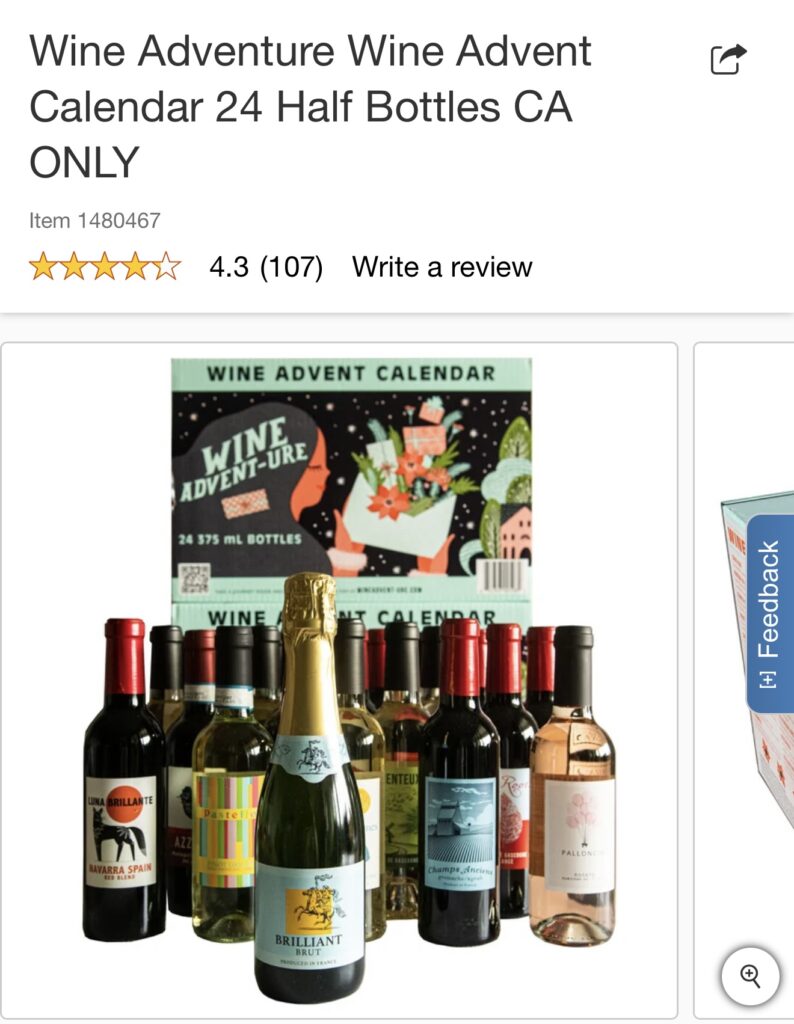This screenshot has width=794, height=1024.
Task: Tap the Brilliant Brut sparkling bottle
Action: pos(310,788)
